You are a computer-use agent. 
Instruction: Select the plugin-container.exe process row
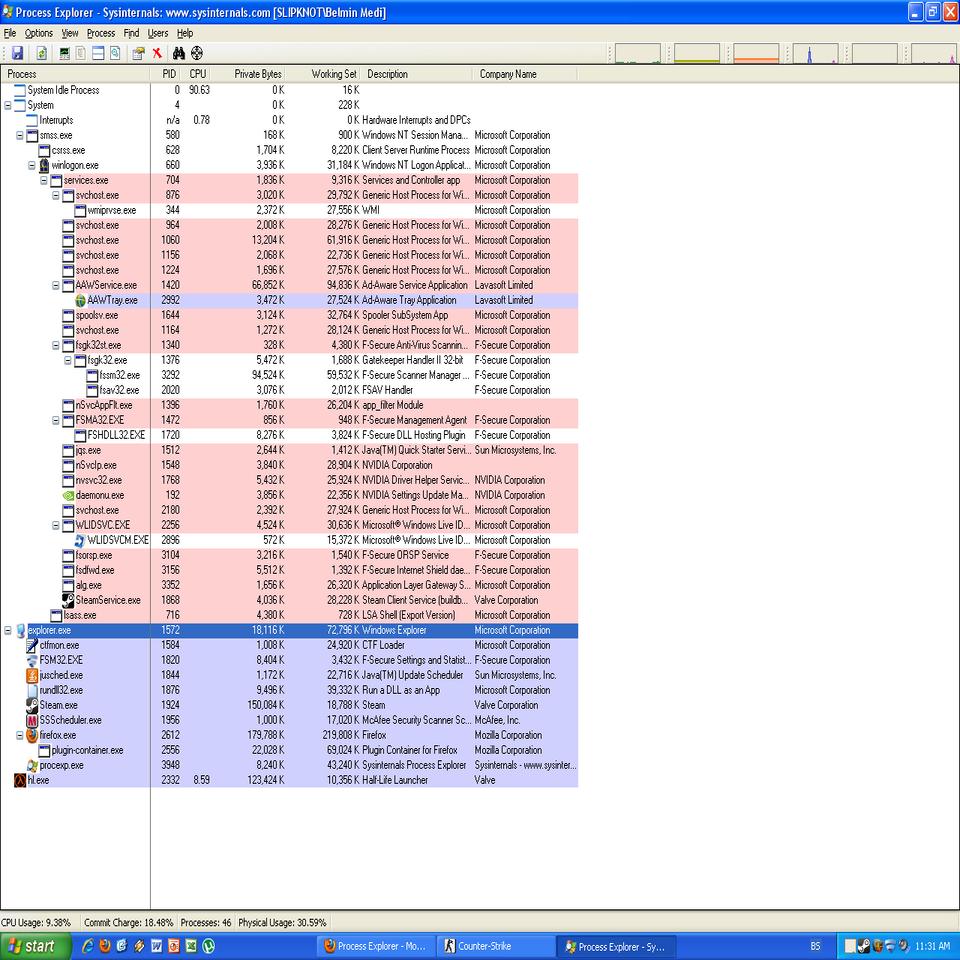pyautogui.click(x=289, y=751)
